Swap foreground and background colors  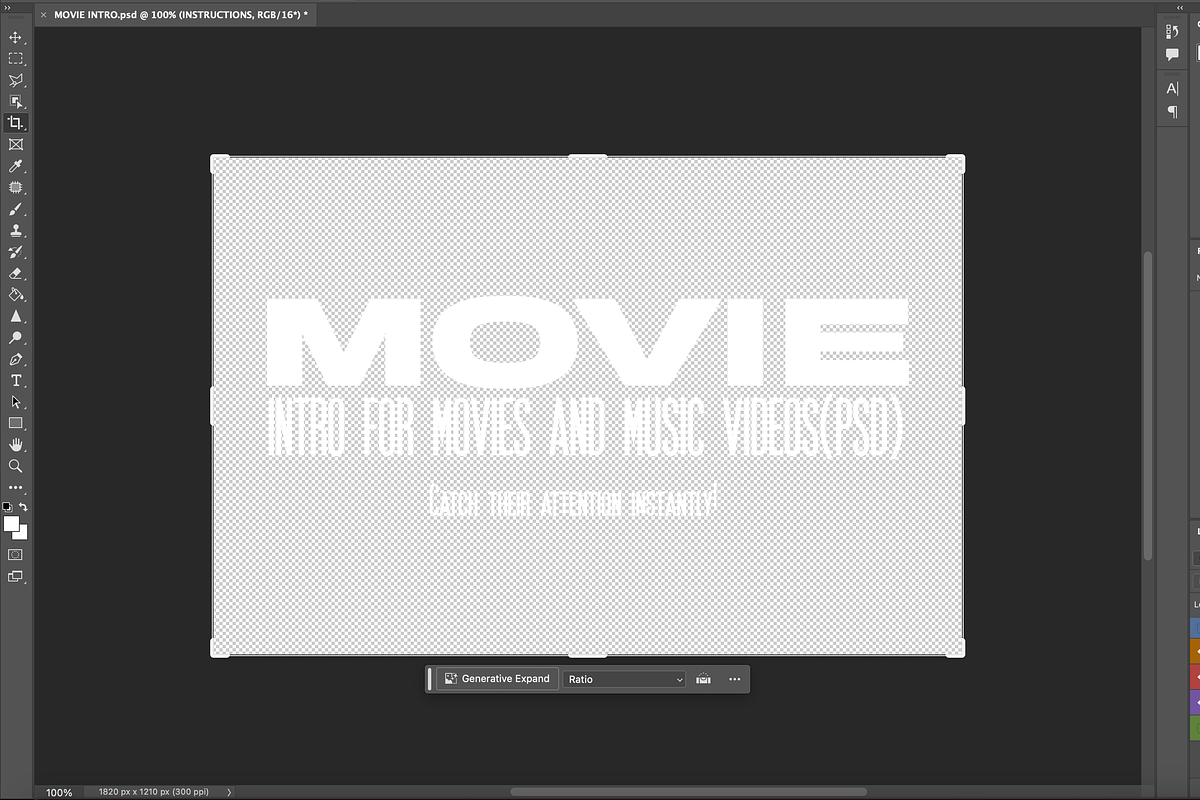[x=24, y=507]
